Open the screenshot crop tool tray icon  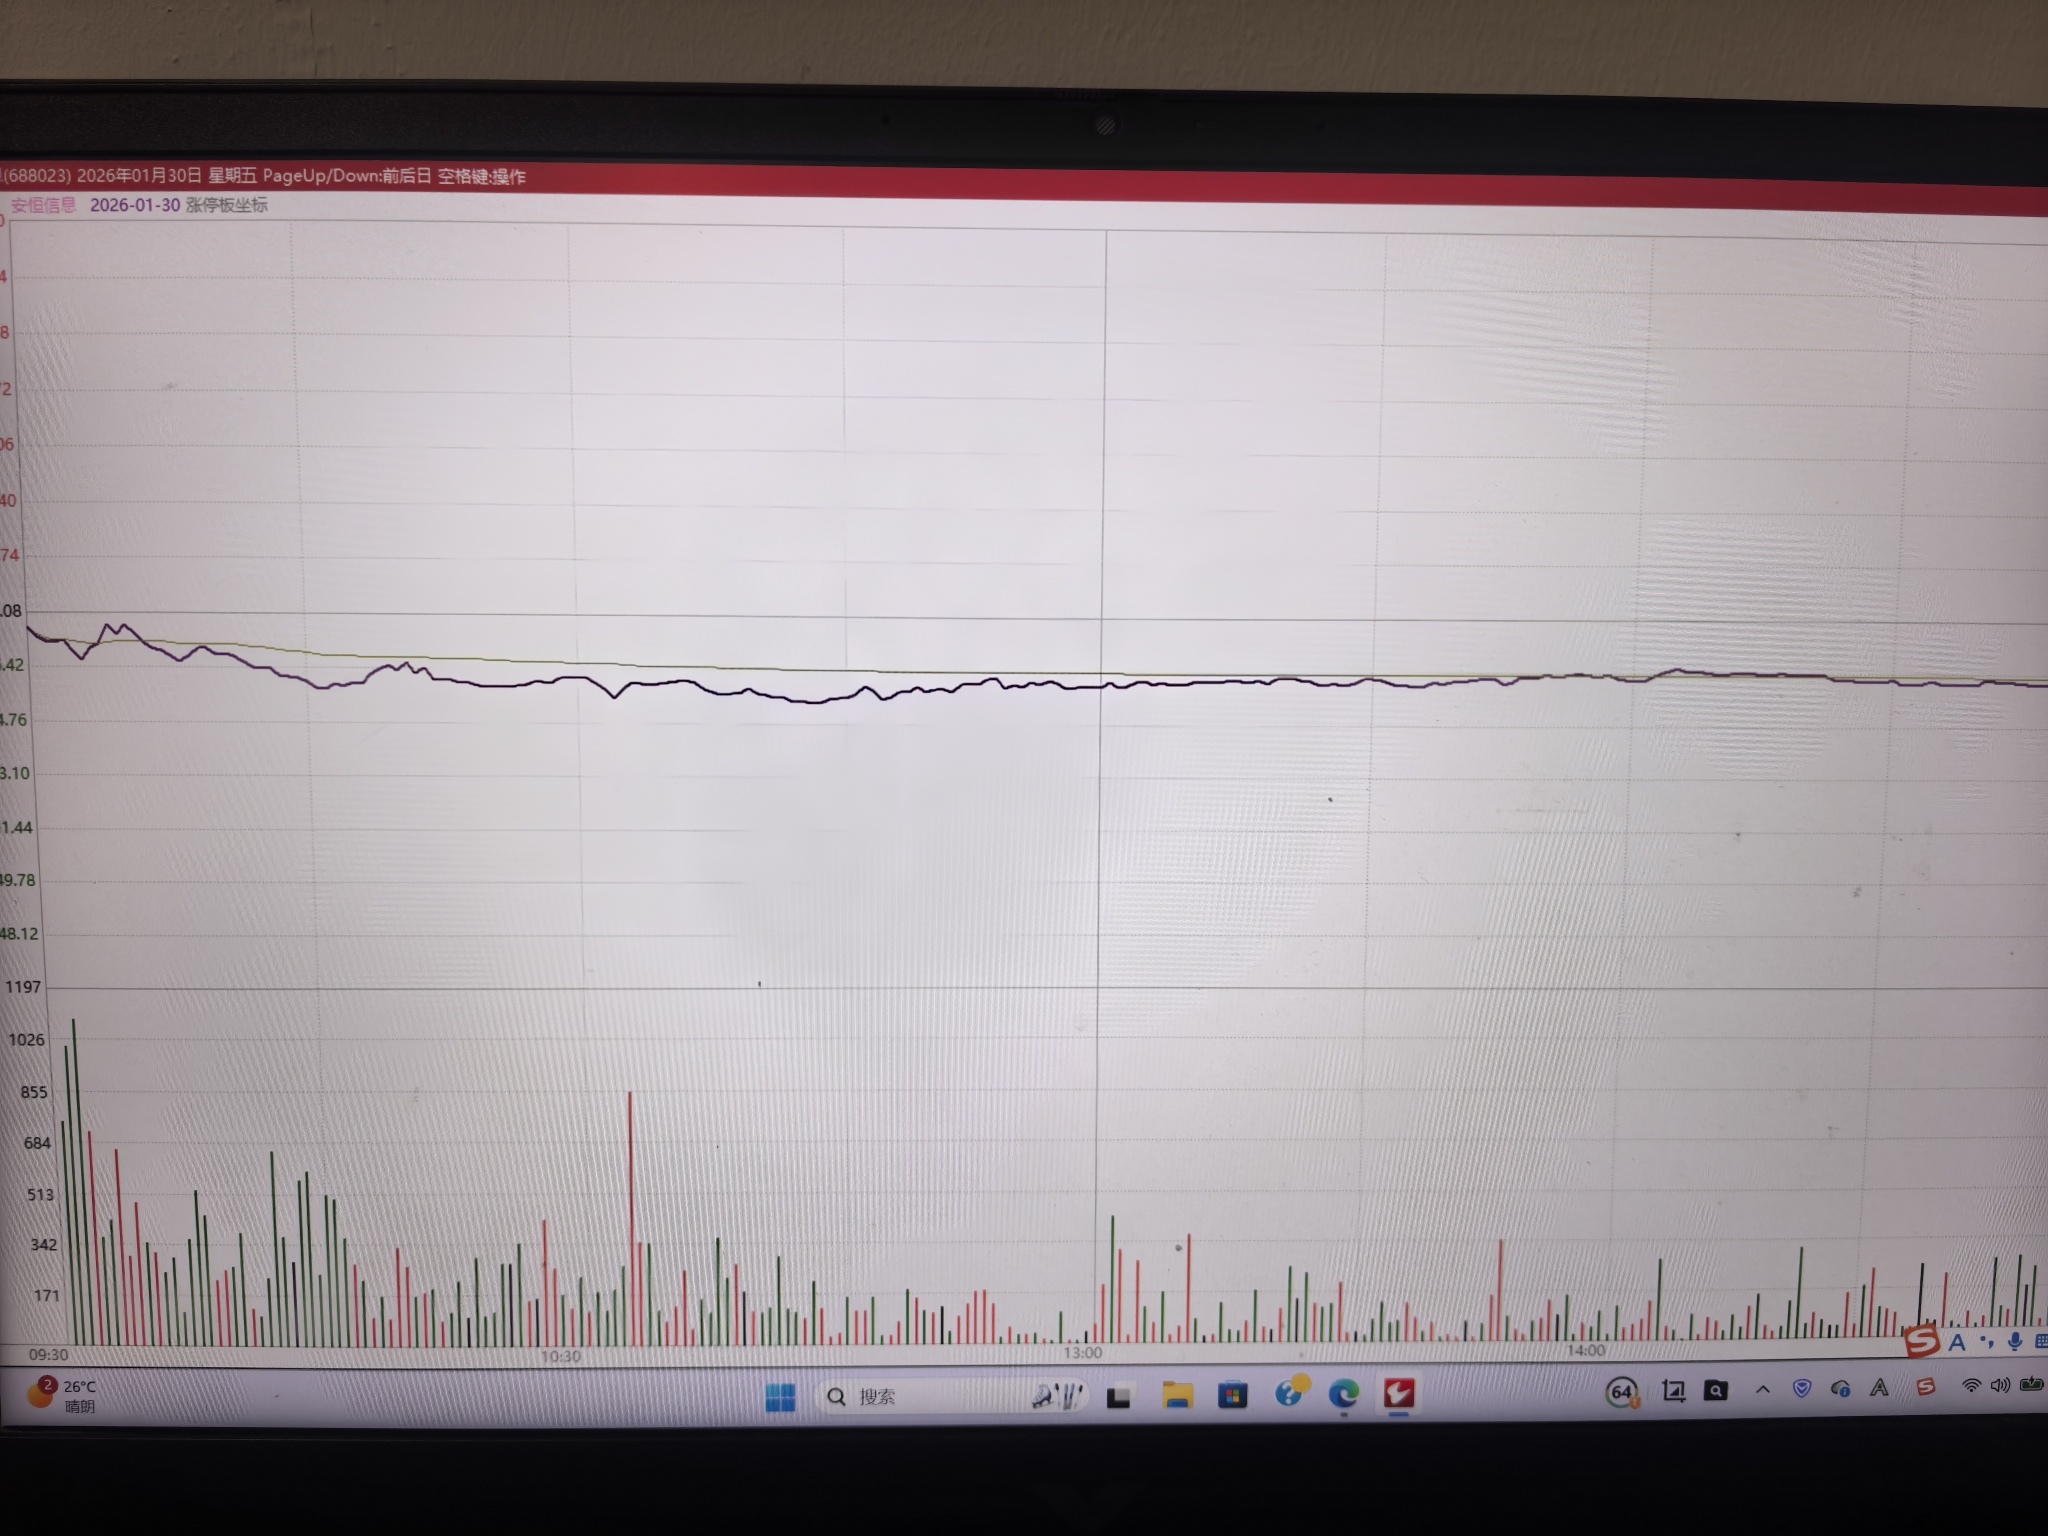1673,1390
